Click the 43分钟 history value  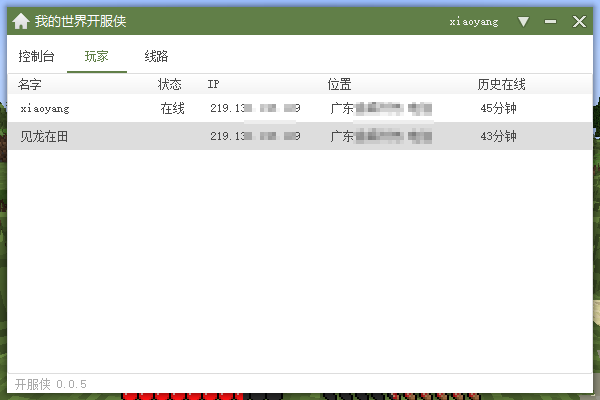coord(498,136)
